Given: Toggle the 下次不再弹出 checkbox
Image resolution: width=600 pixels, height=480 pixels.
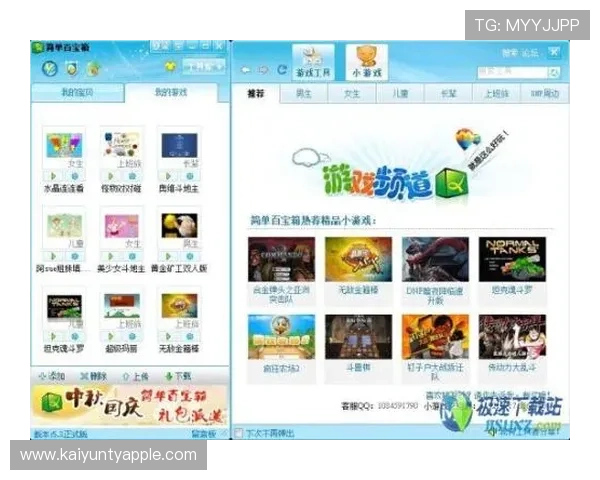Looking at the screenshot, I should point(238,433).
